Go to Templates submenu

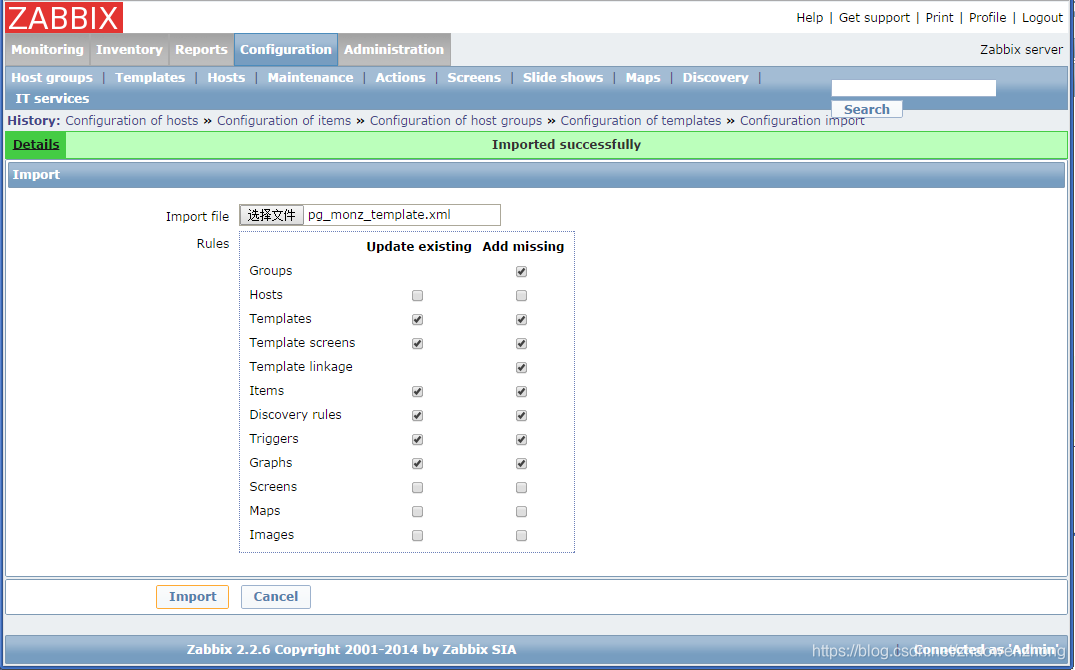pyautogui.click(x=150, y=77)
